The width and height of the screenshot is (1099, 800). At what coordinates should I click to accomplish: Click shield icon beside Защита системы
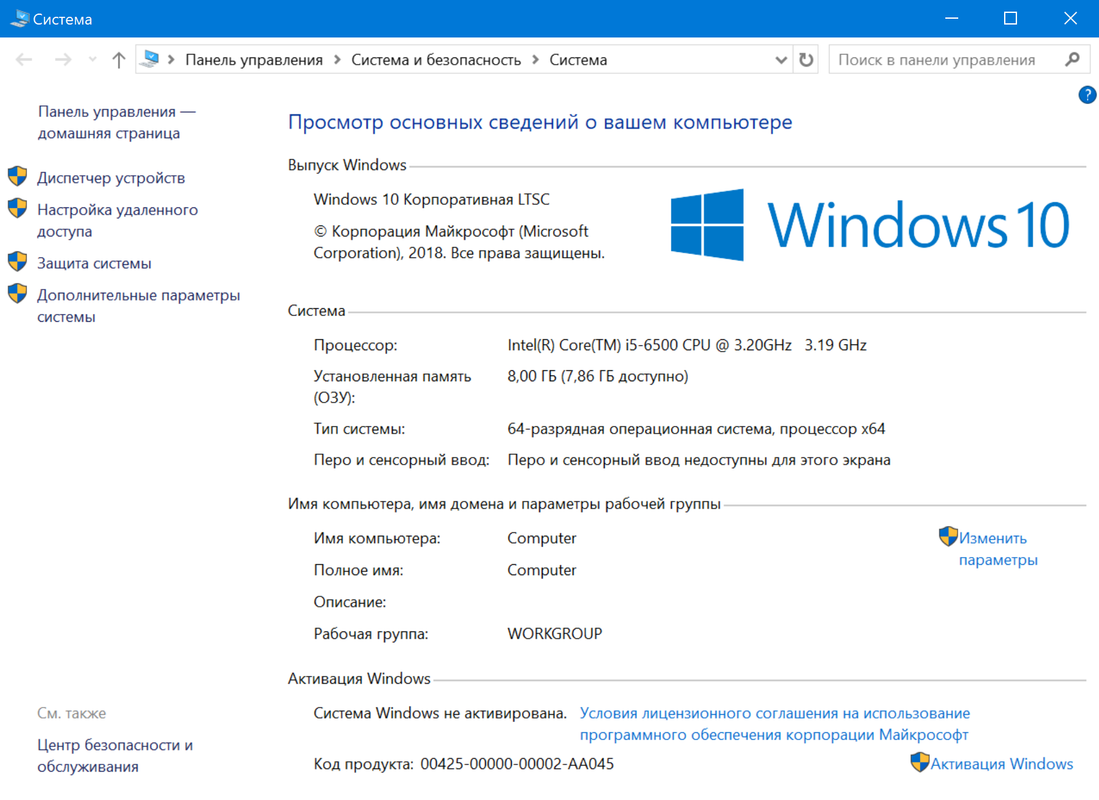point(18,262)
